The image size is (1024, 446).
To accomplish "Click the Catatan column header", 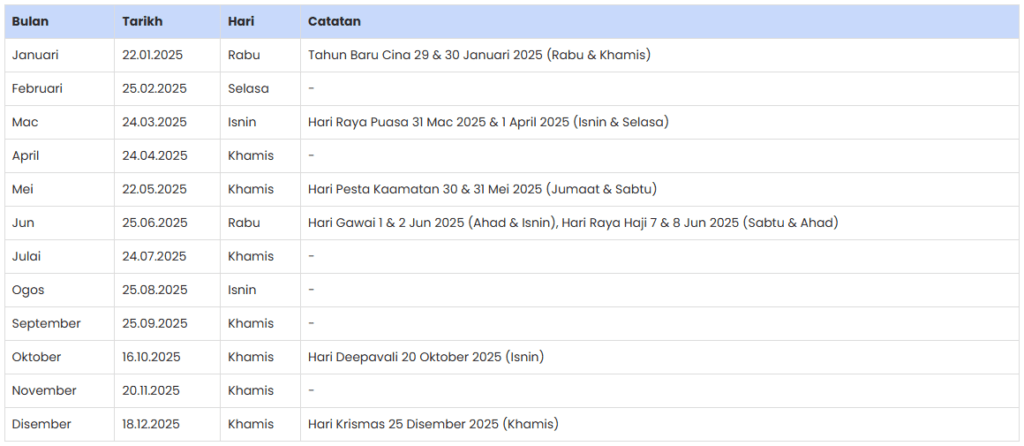I will tap(334, 22).
